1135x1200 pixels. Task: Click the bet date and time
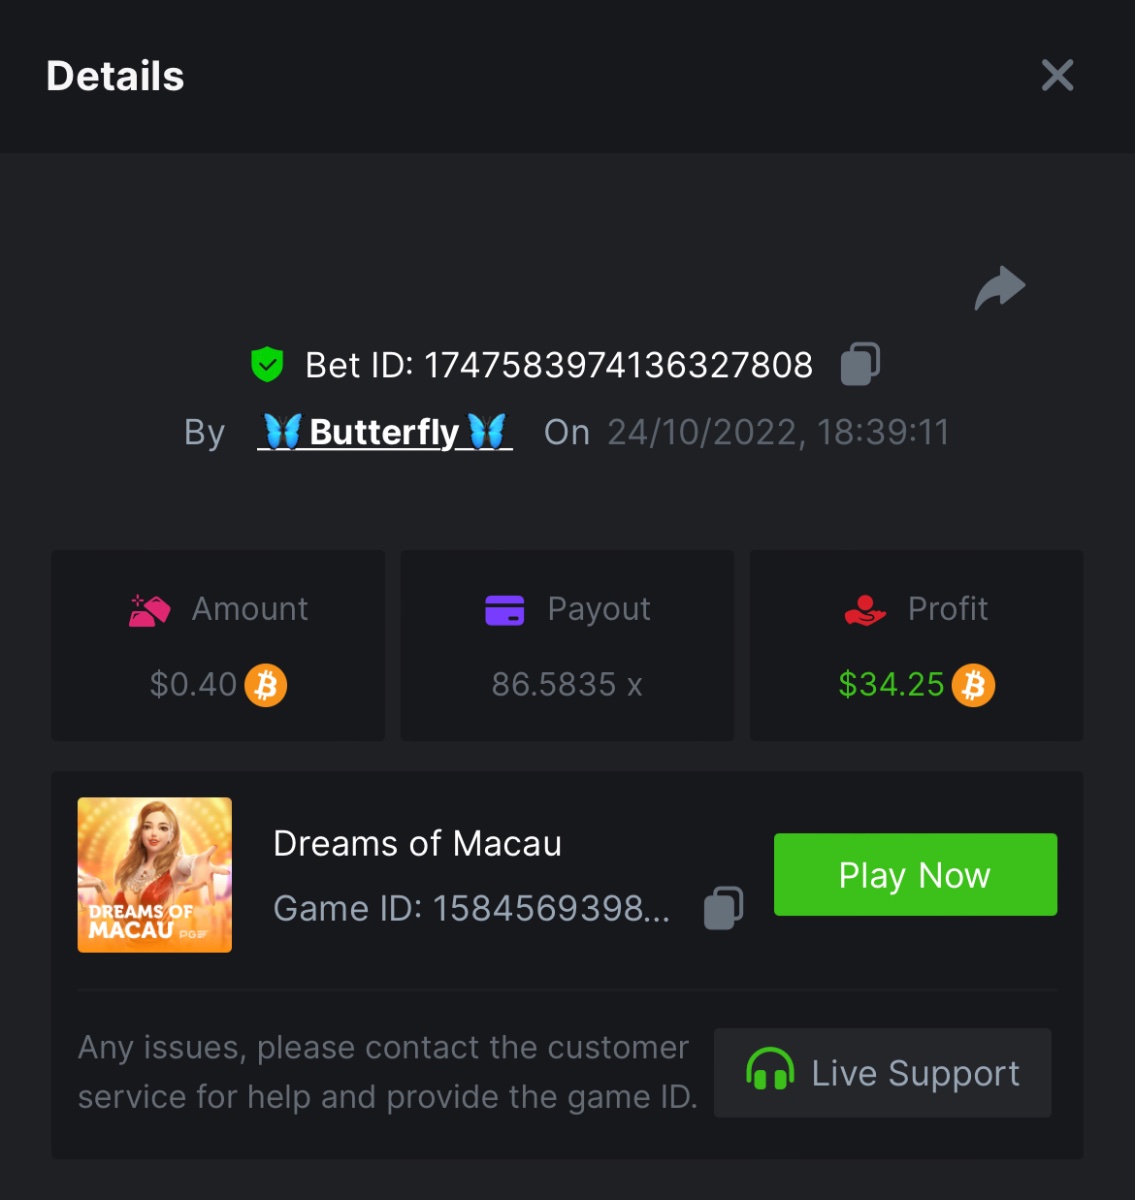tap(778, 432)
